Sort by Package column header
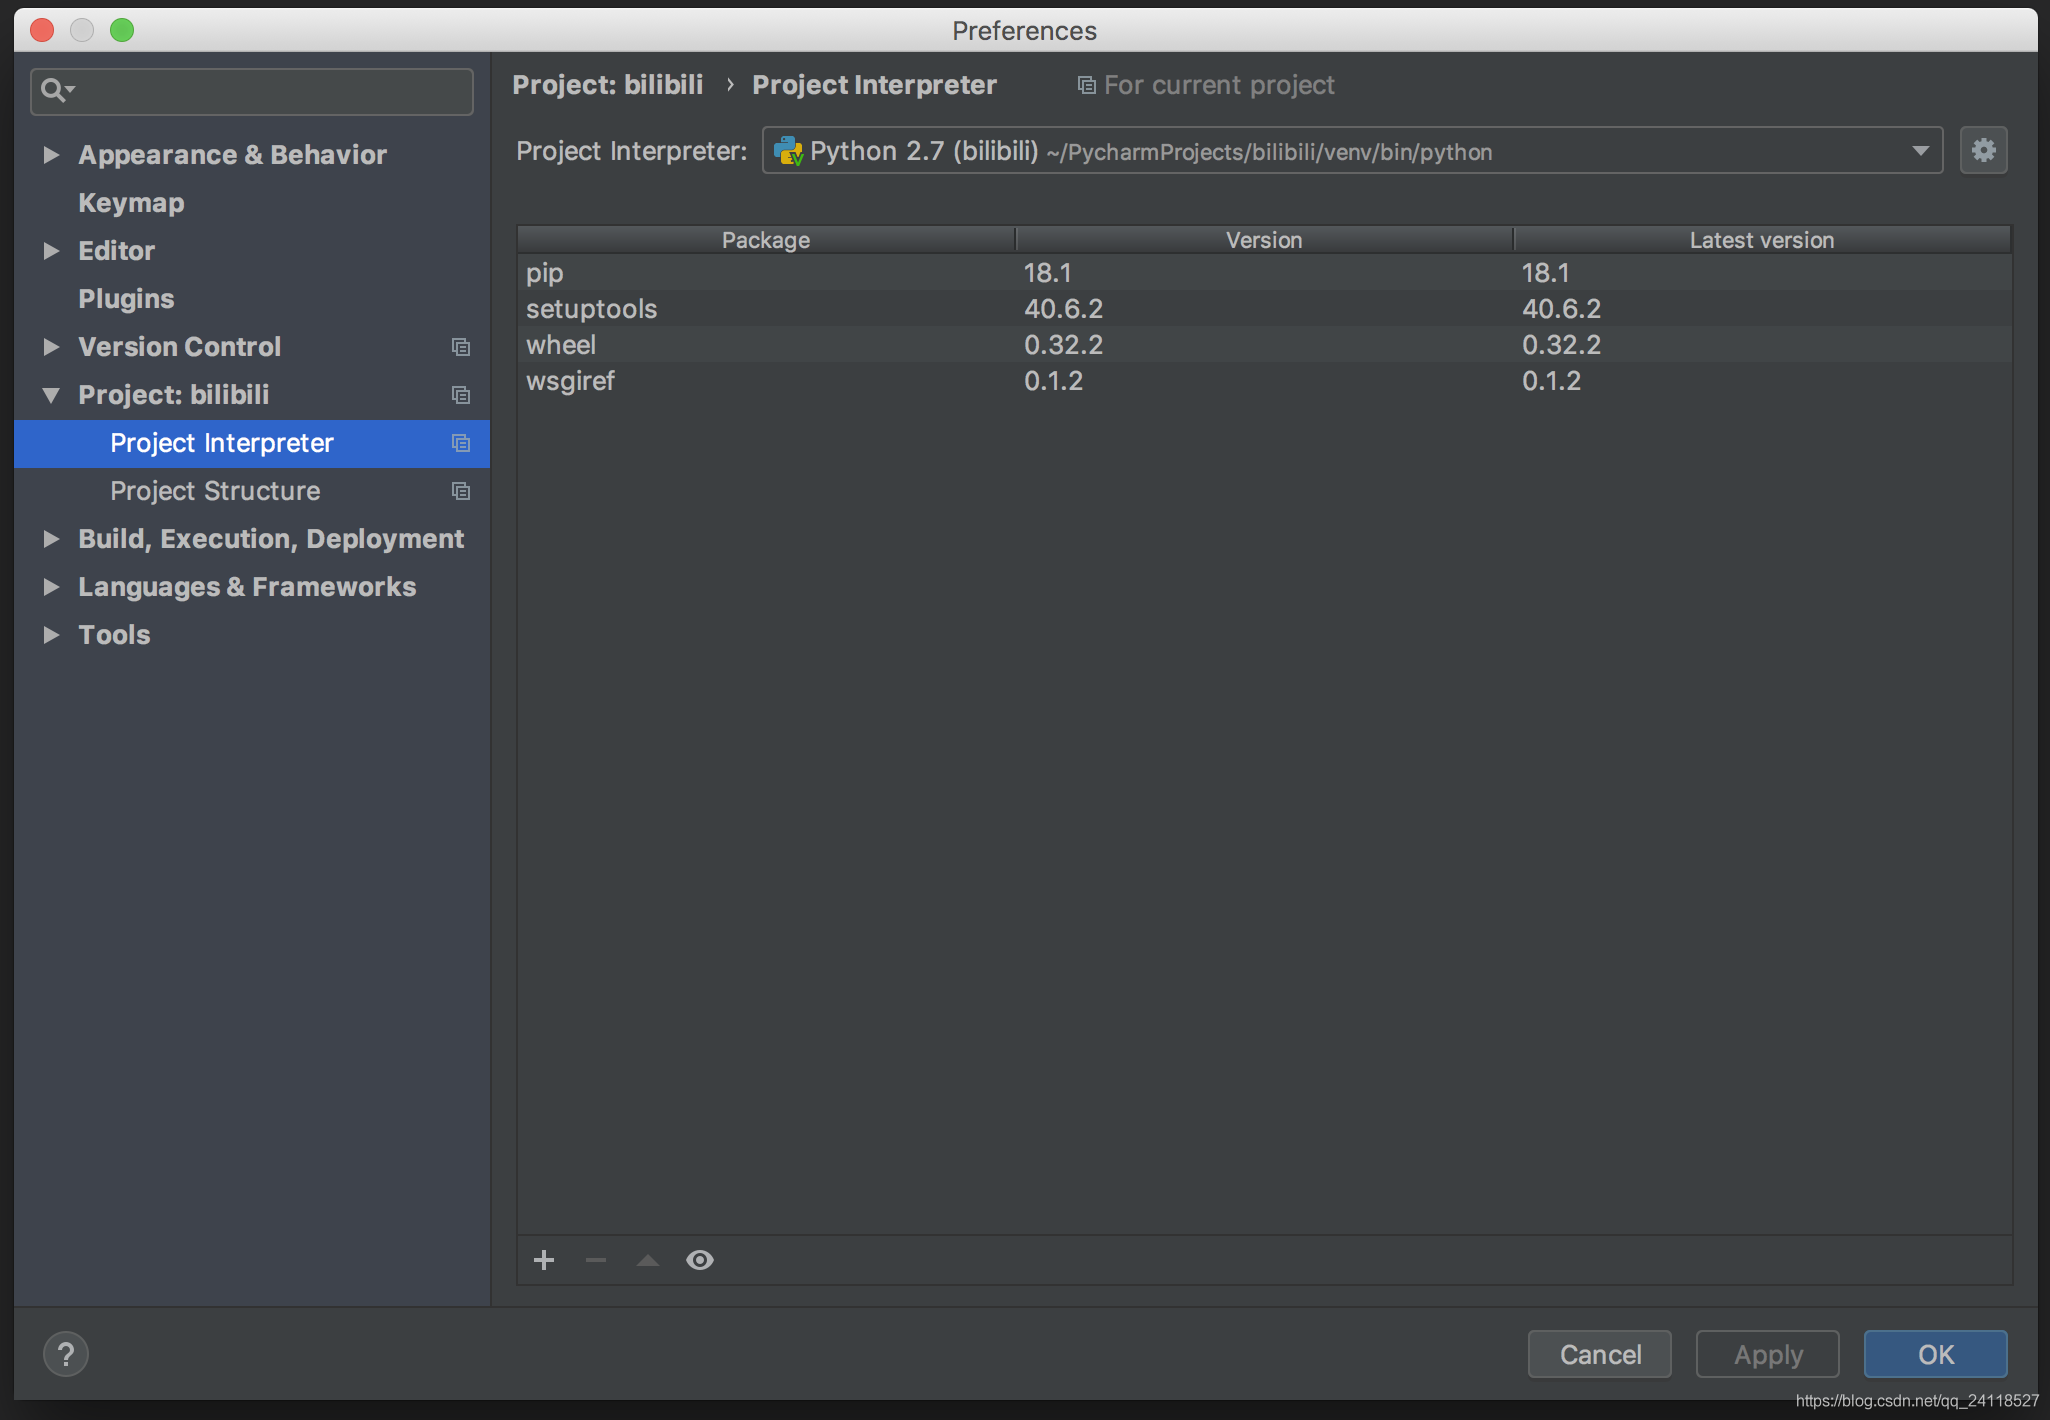The image size is (2050, 1420). tap(766, 240)
